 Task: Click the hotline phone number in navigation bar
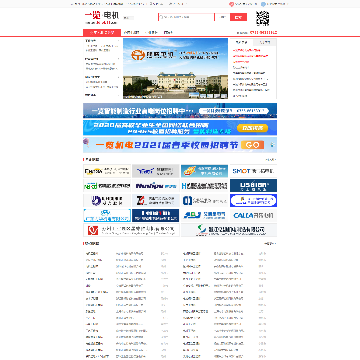point(263,33)
